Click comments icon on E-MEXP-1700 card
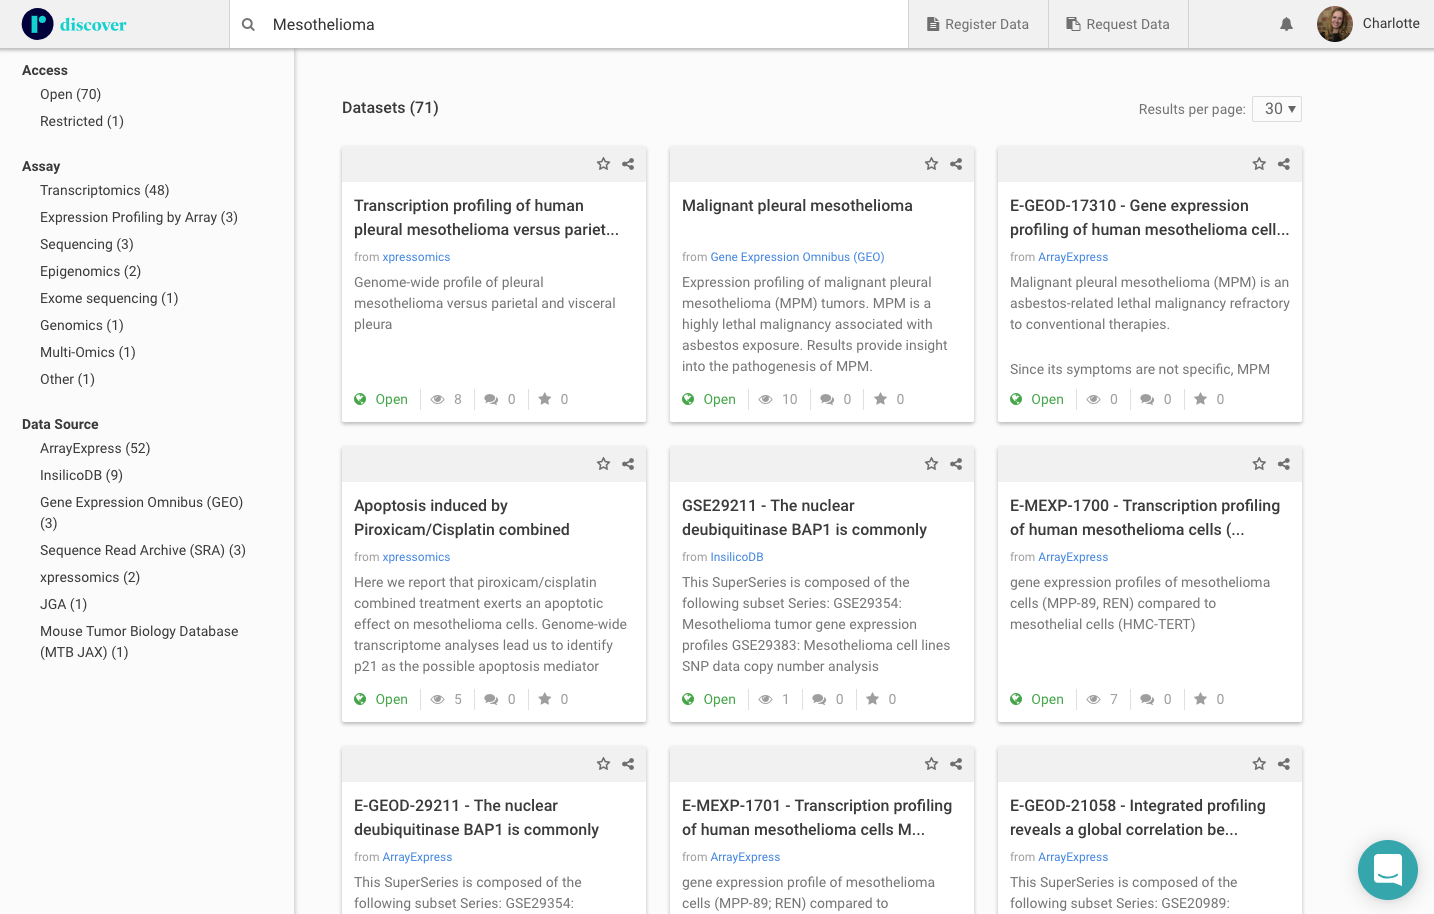1434x914 pixels. pyautogui.click(x=1147, y=699)
